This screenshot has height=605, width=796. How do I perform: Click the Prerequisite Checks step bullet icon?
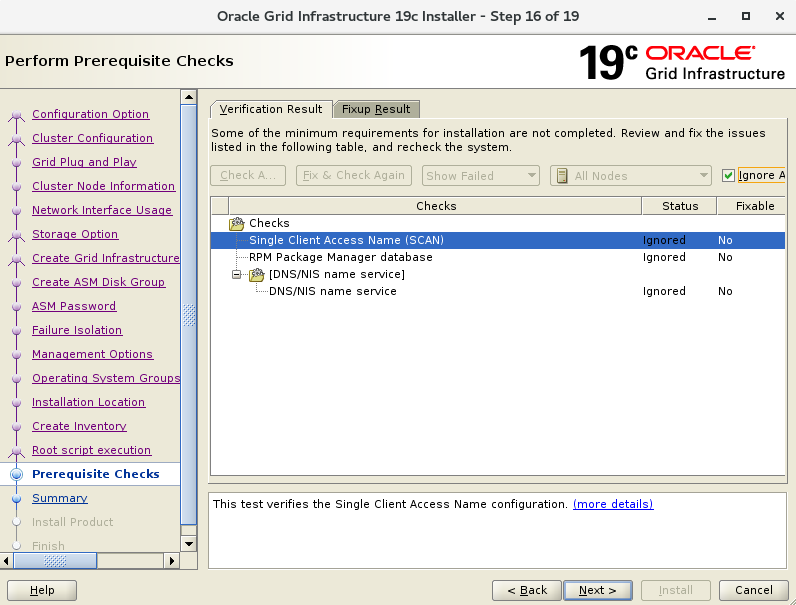pyautogui.click(x=16, y=474)
